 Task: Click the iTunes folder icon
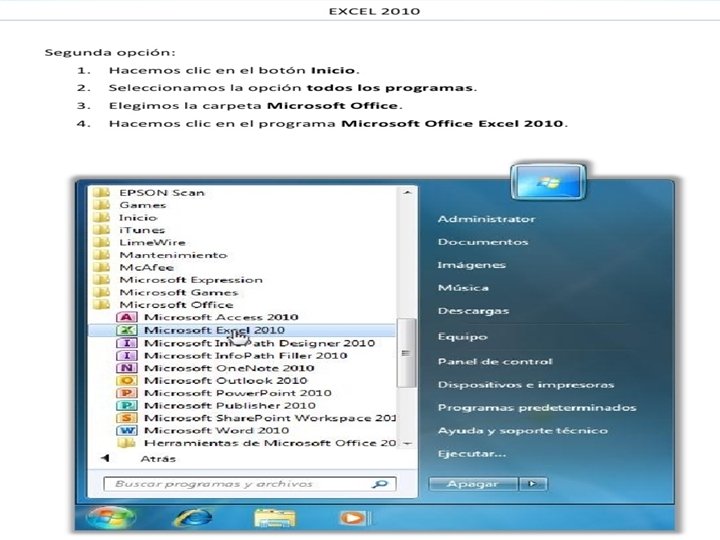[101, 230]
